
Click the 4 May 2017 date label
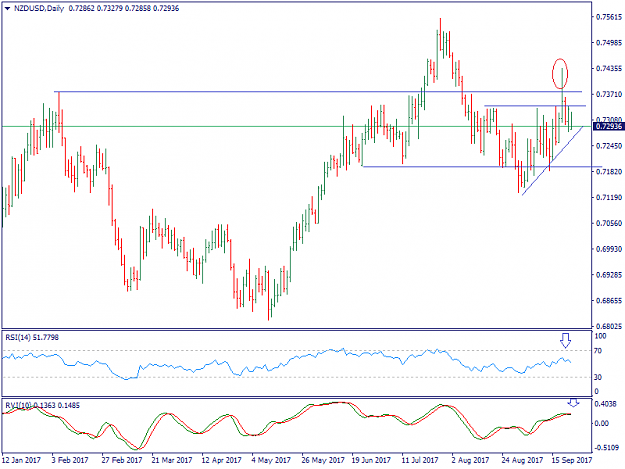coord(271,460)
